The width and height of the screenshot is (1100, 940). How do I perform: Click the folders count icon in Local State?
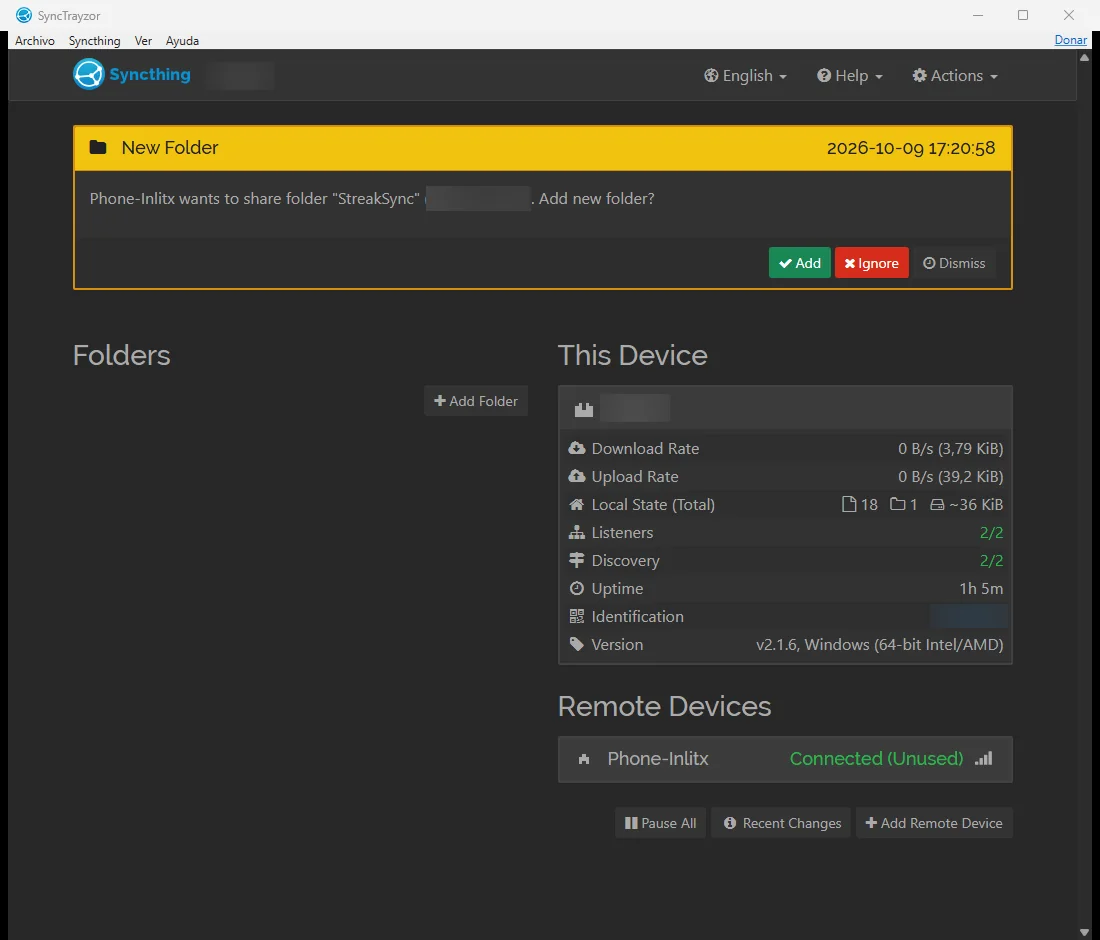point(897,504)
